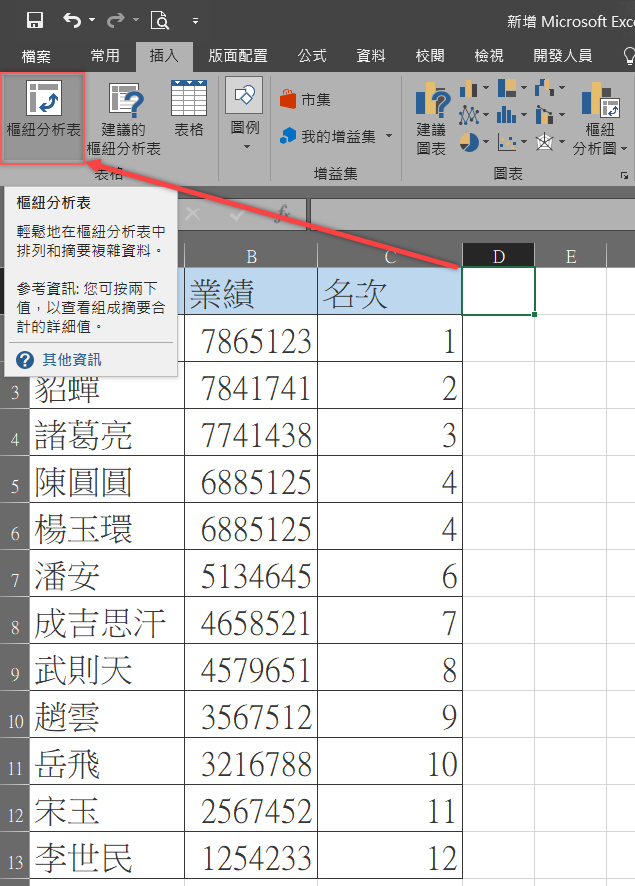Select column E header
The height and width of the screenshot is (886, 635).
(x=571, y=256)
